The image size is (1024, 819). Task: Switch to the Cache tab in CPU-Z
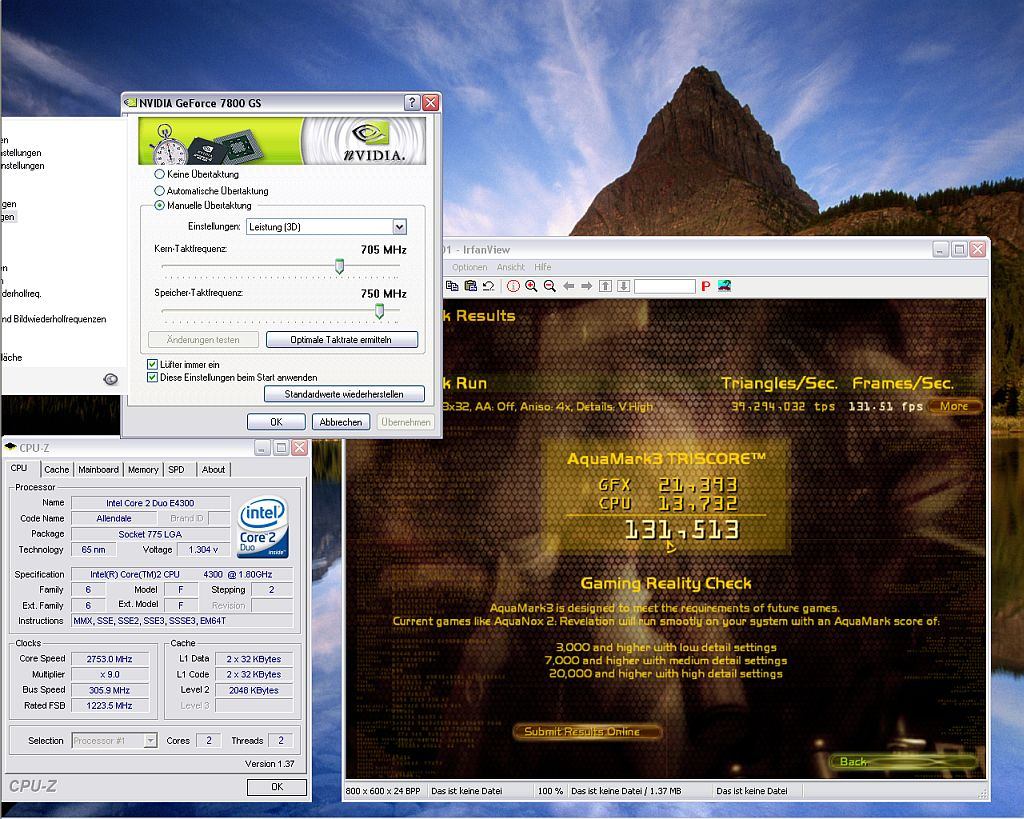coord(57,470)
